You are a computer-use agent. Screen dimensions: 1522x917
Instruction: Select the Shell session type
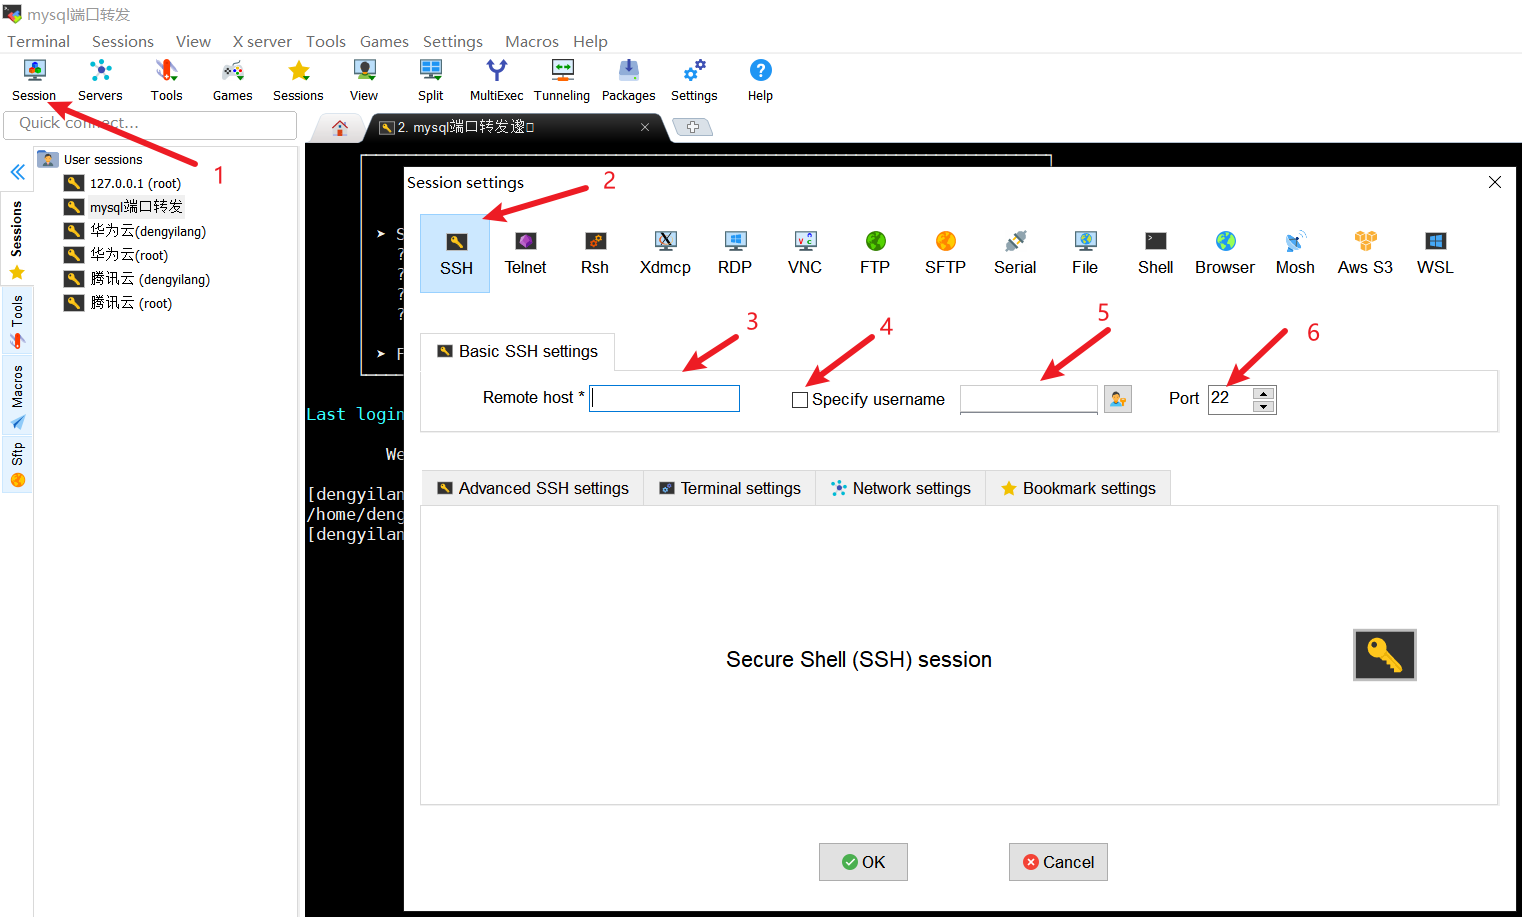[1155, 253]
